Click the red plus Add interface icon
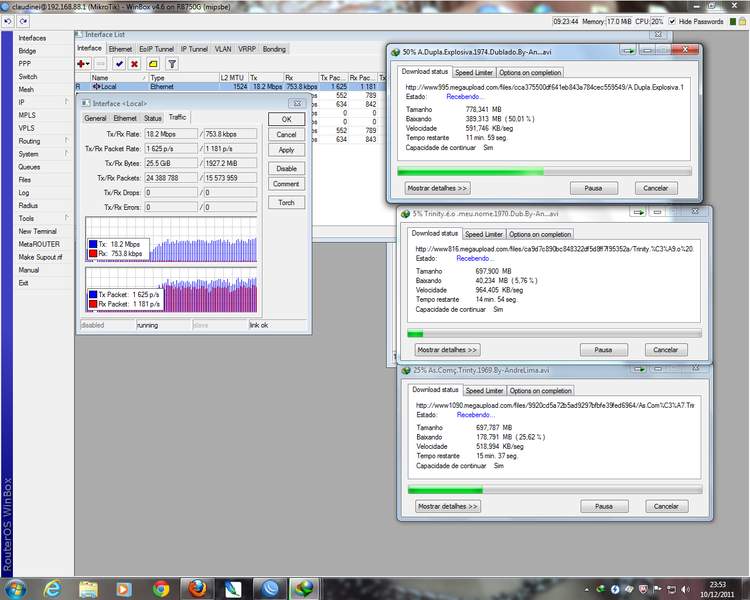The image size is (750, 600). click(82, 63)
